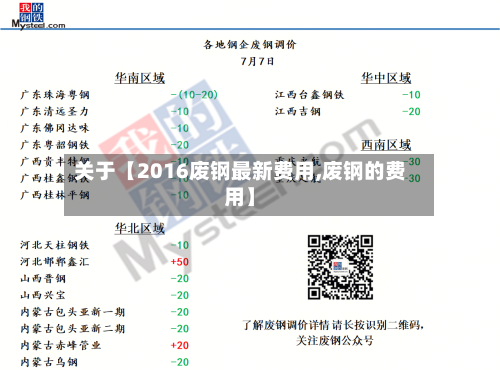Click the text '关注废钢公众号'
The height and width of the screenshot is (370, 500).
335,341
